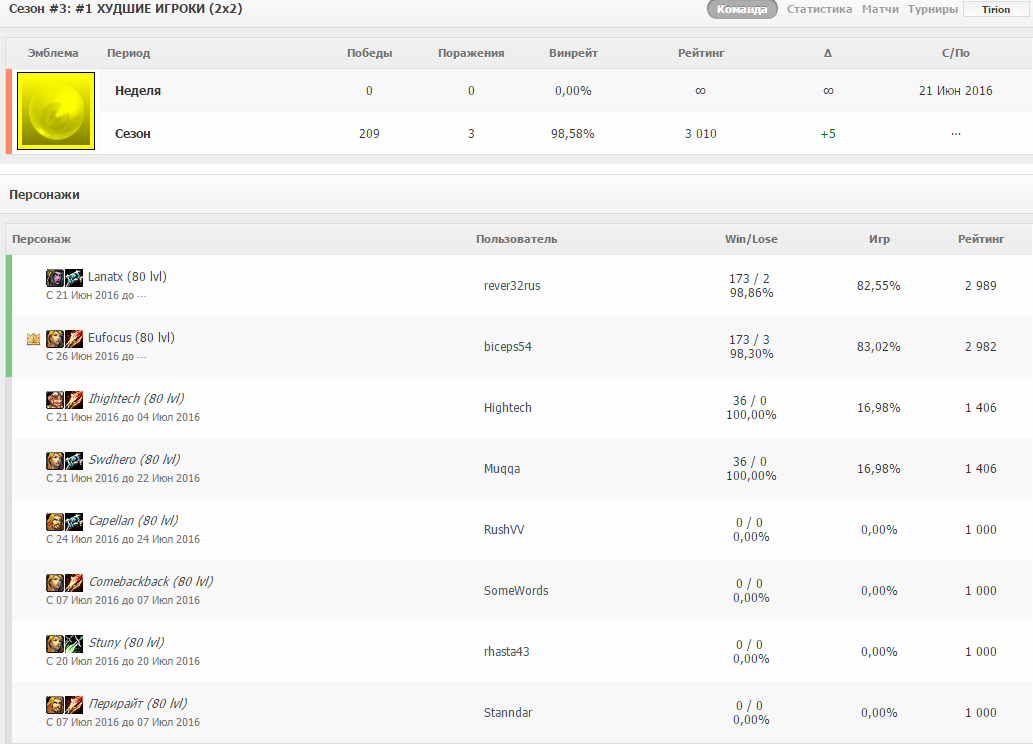Viewport: 1033px width, 744px height.
Task: Click the class icon beside Перирайт
Action: click(74, 704)
